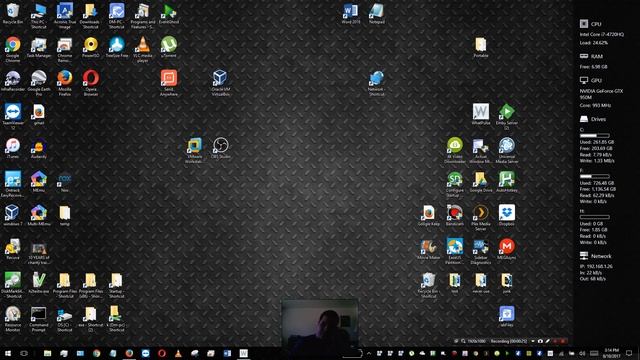Open File Explorer from the taskbar

[47, 353]
